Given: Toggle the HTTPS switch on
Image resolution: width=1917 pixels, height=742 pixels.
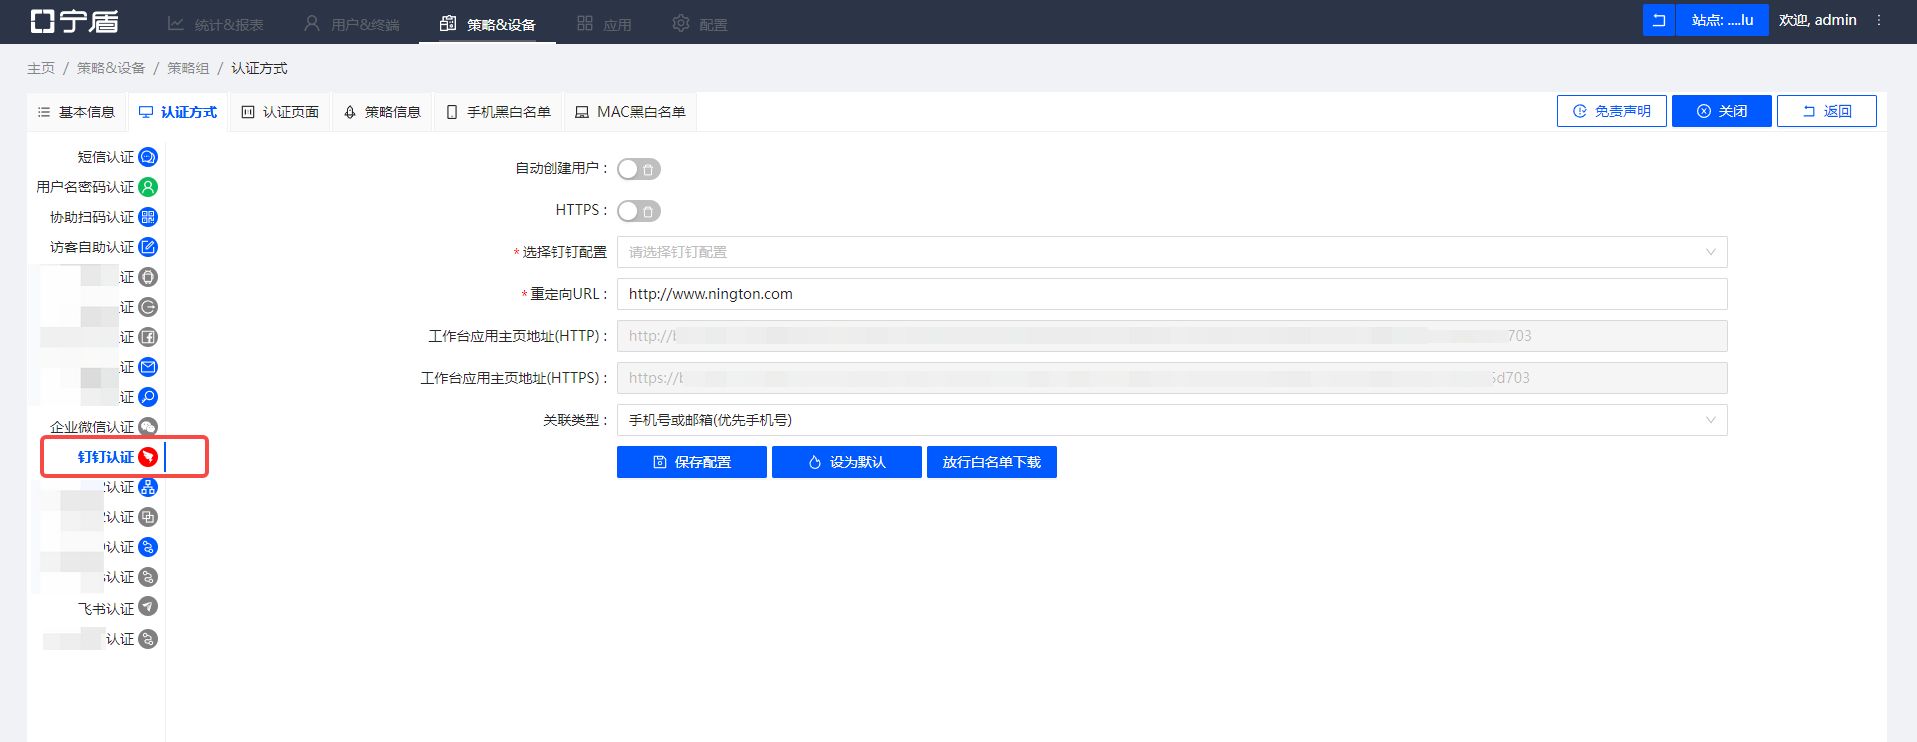Looking at the screenshot, I should coord(638,211).
